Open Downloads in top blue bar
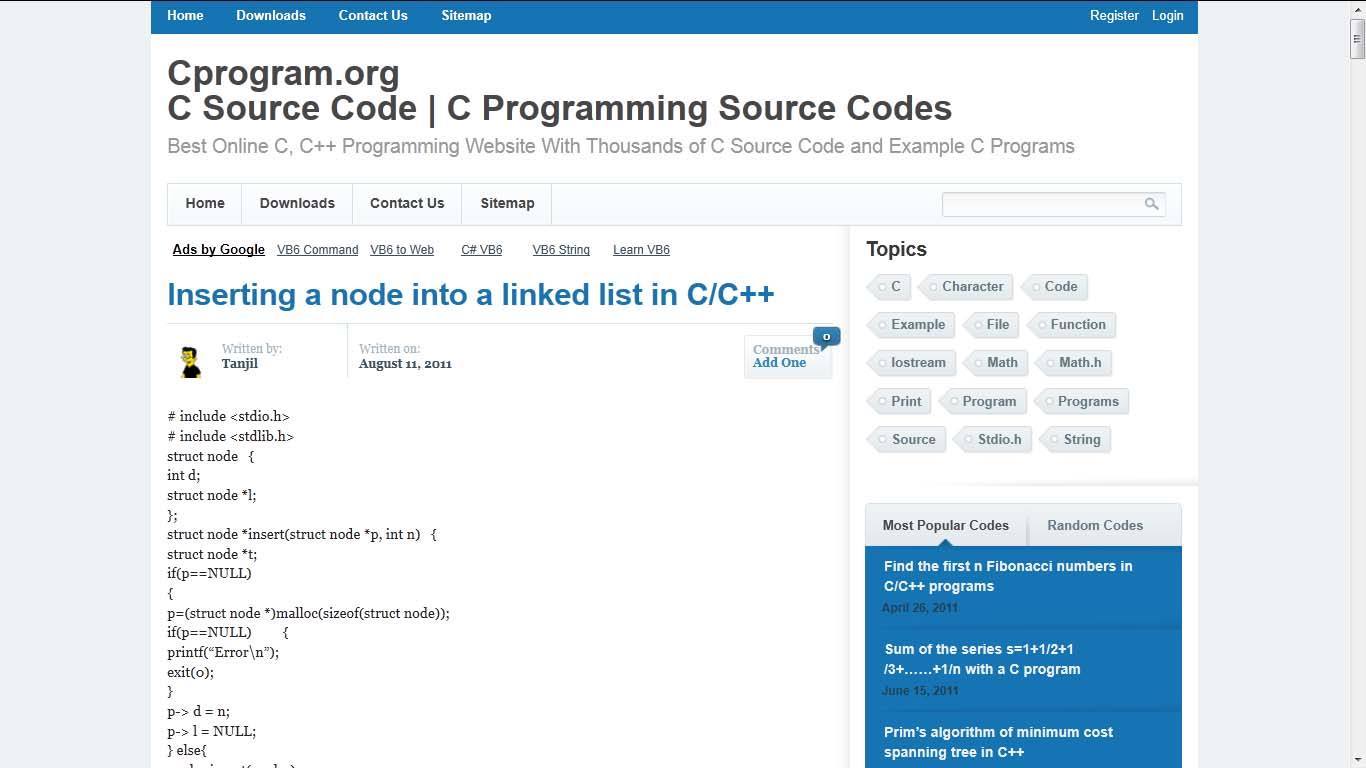 [x=271, y=16]
